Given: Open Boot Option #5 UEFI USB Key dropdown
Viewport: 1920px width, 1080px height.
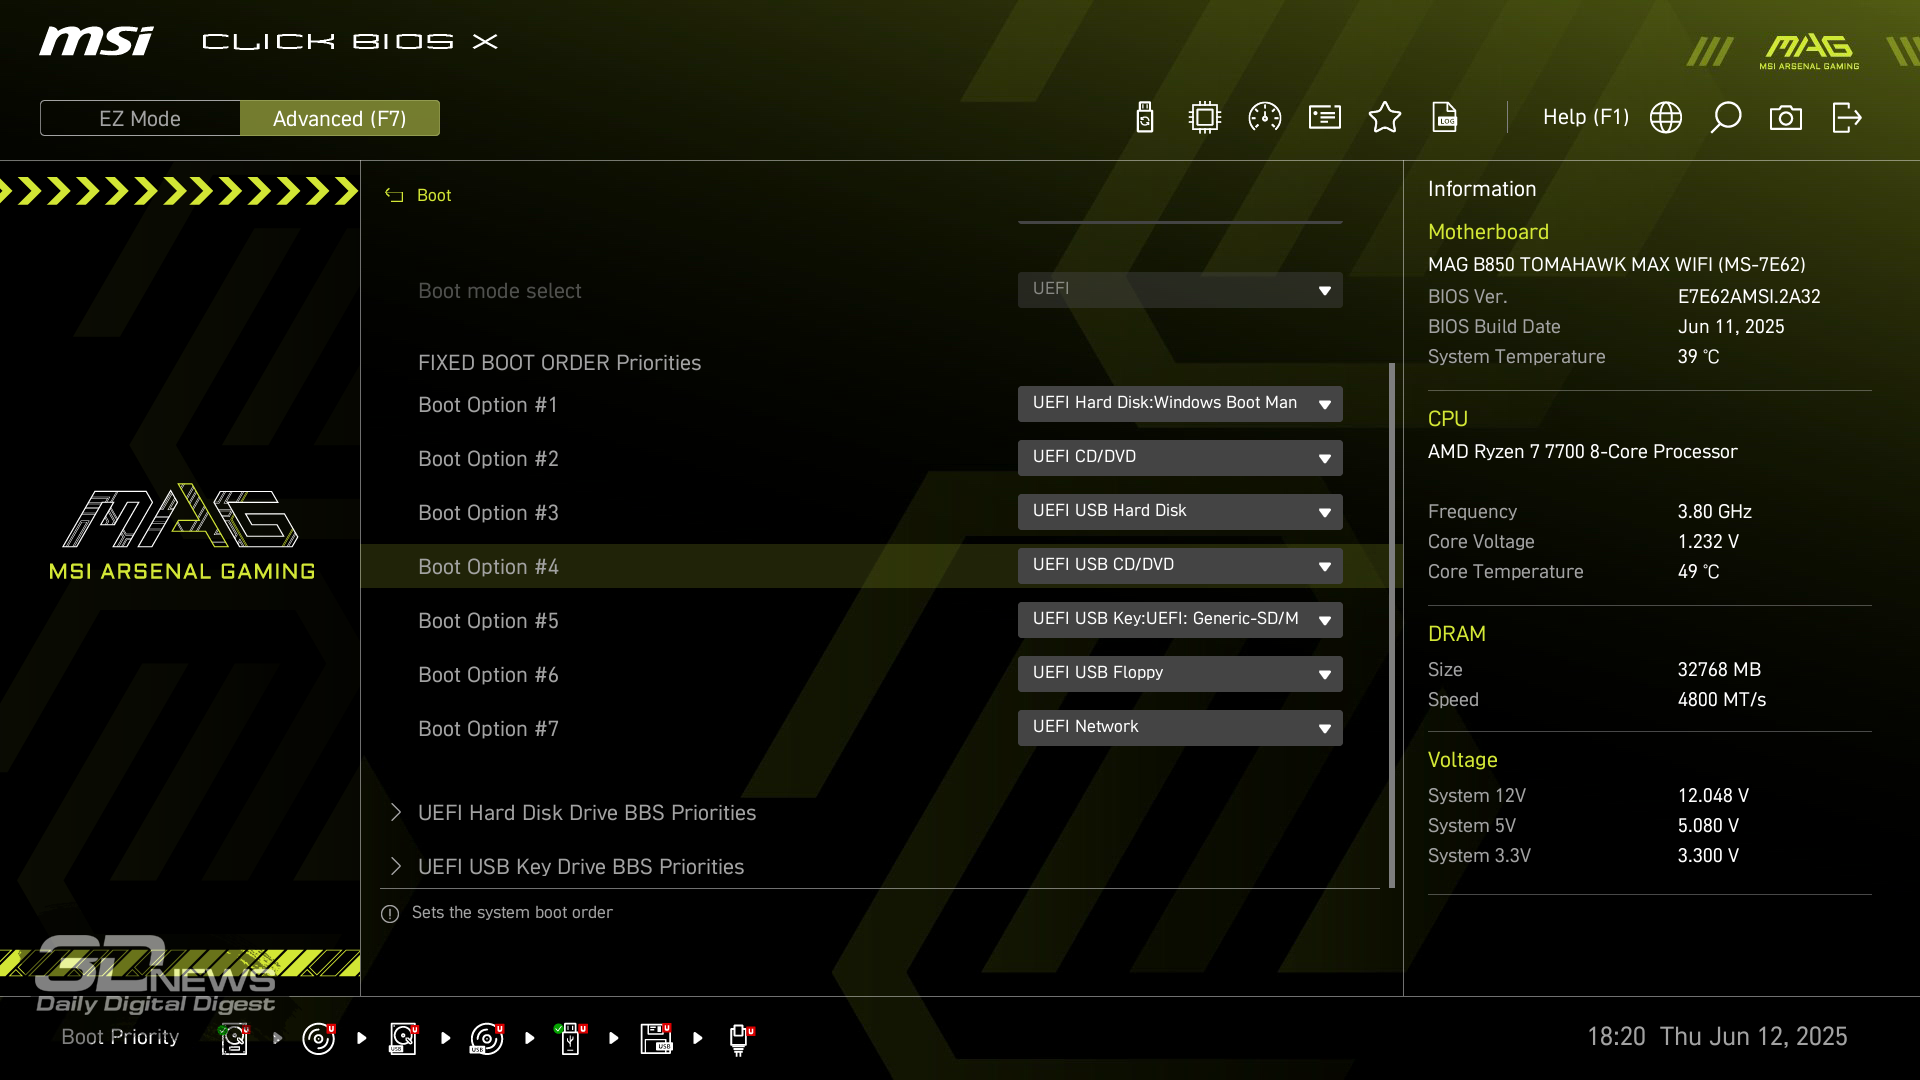Looking at the screenshot, I should [1180, 620].
